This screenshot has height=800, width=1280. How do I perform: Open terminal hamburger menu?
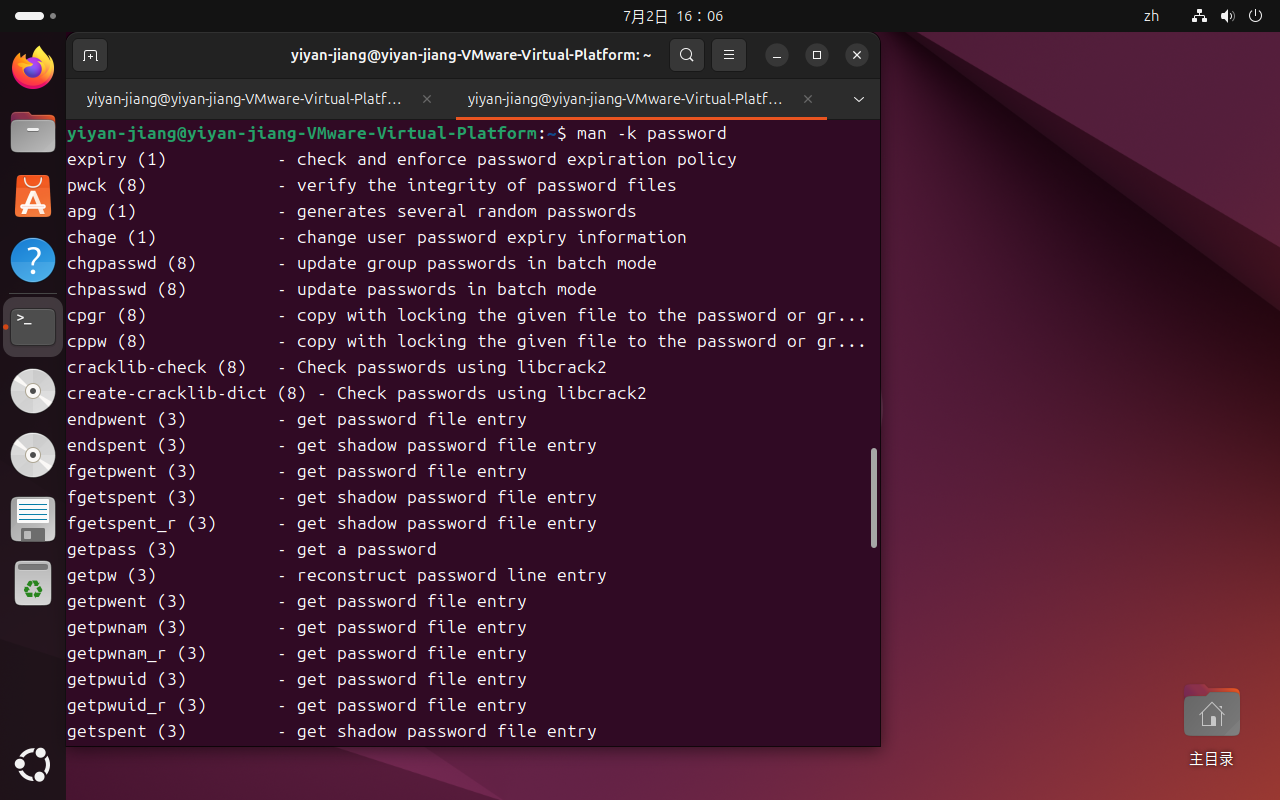(x=729, y=55)
